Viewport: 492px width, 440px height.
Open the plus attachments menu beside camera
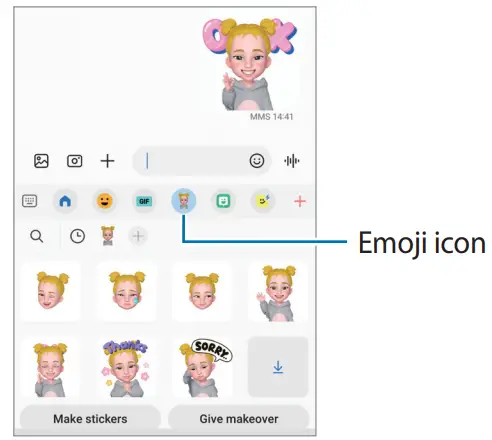click(107, 161)
